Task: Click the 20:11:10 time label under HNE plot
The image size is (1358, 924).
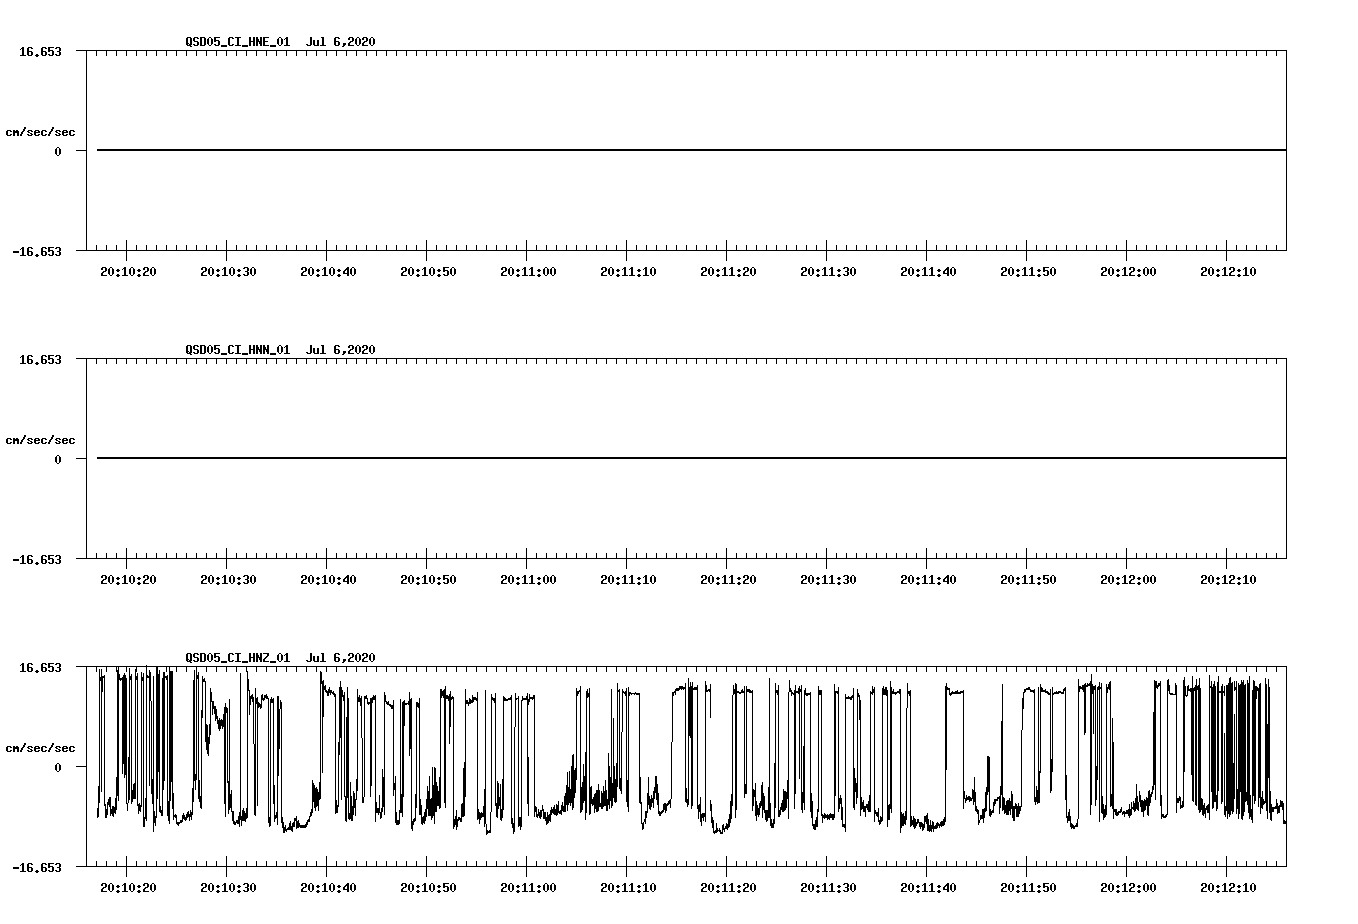Action: pyautogui.click(x=628, y=271)
